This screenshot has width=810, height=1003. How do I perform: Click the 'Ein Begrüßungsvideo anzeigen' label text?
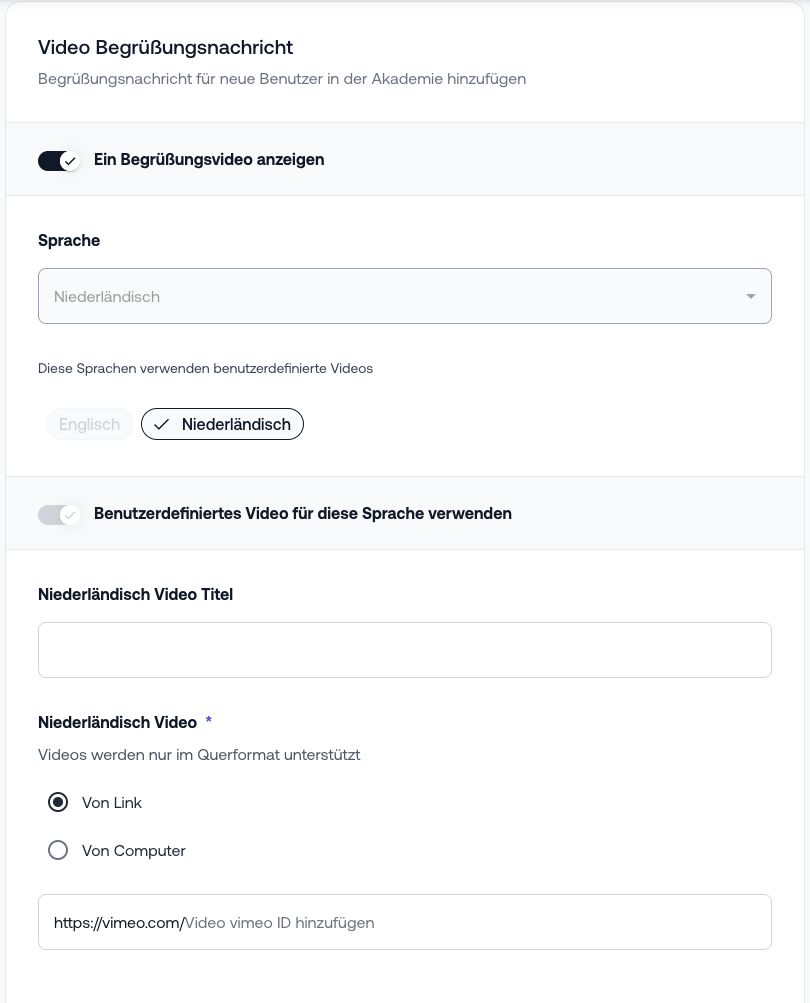pos(209,160)
